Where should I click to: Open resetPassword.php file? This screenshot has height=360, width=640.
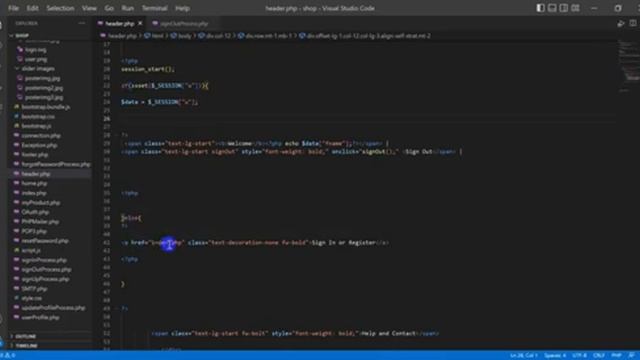click(45, 241)
